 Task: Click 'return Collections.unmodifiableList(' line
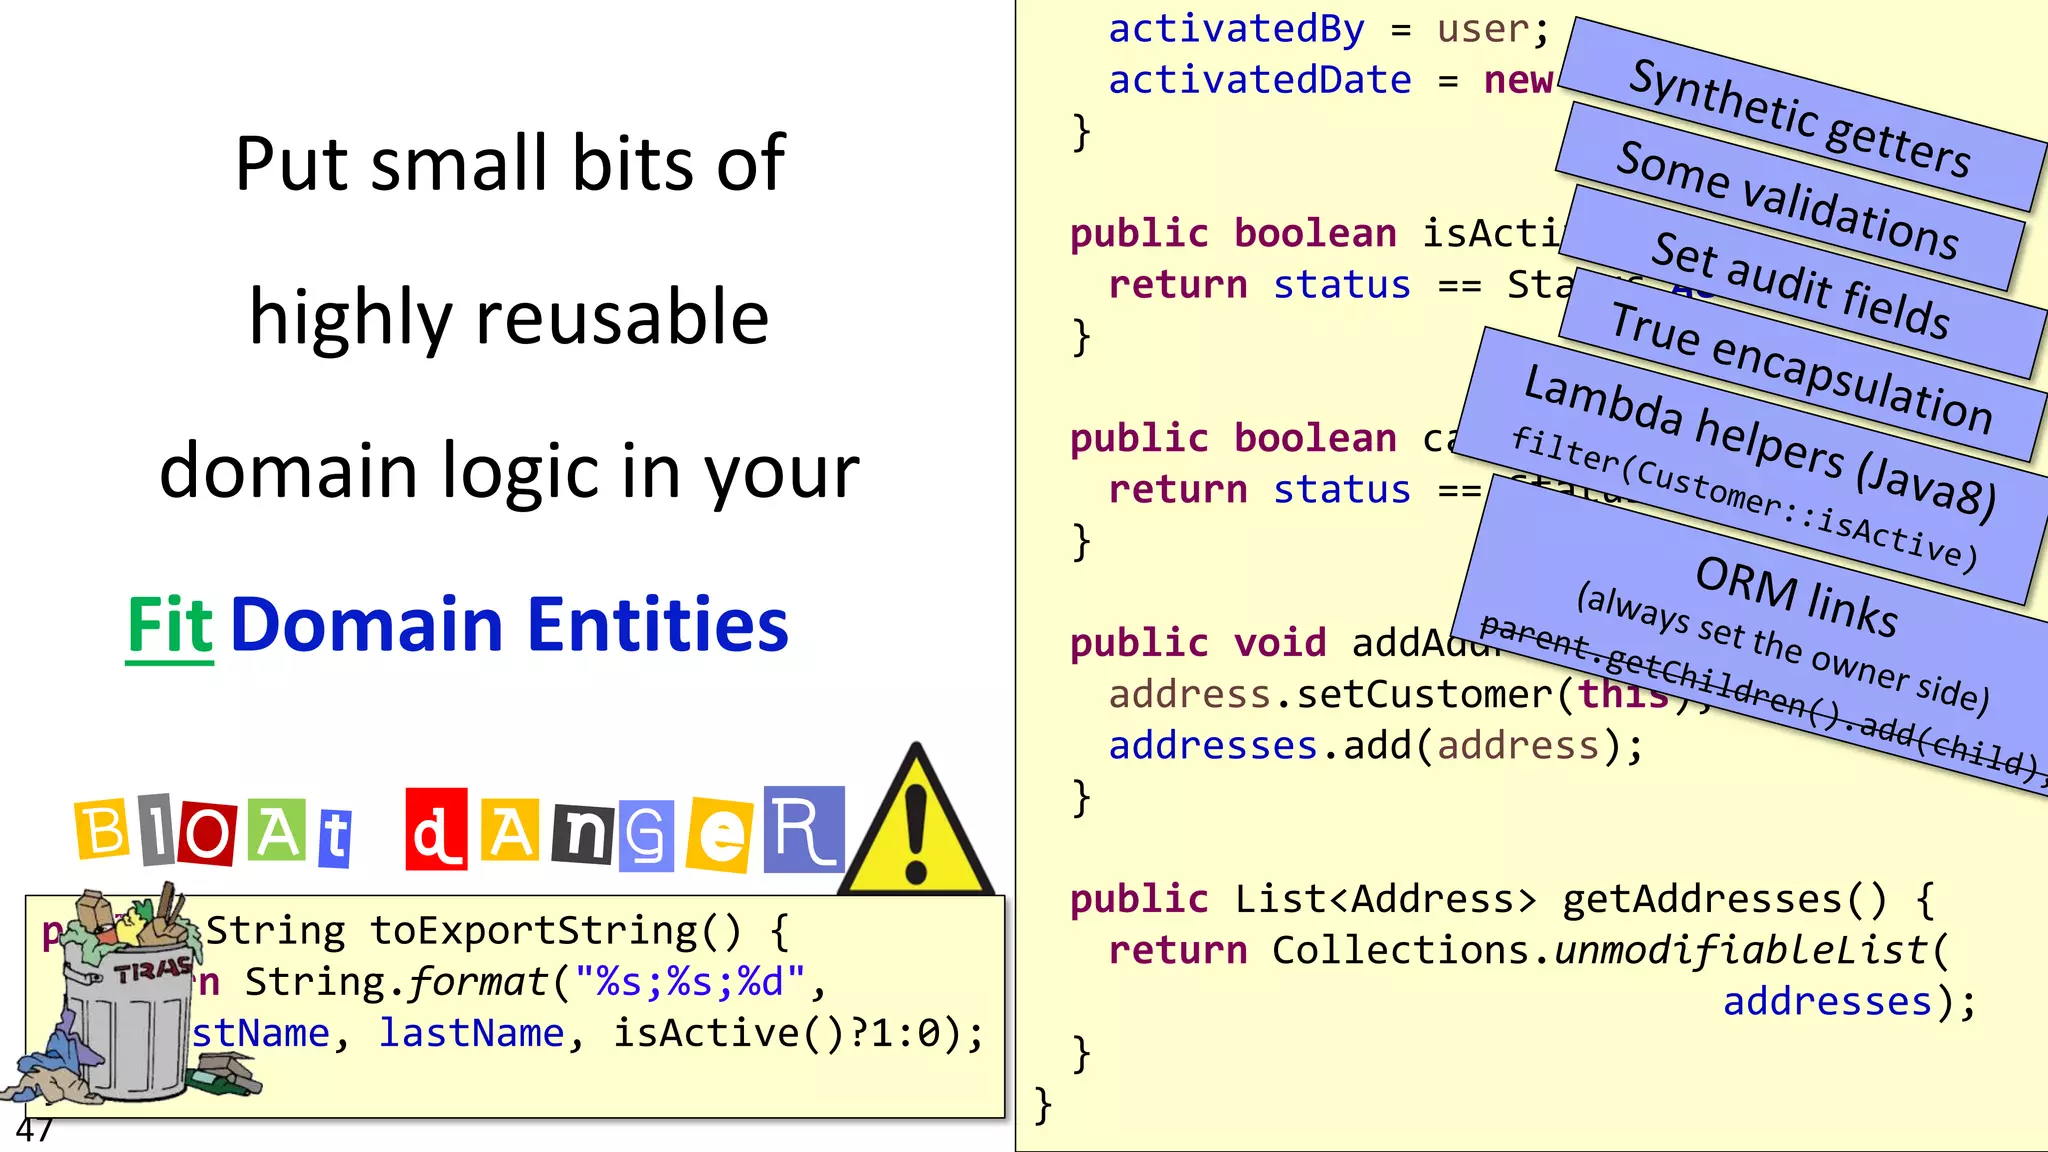1529,951
